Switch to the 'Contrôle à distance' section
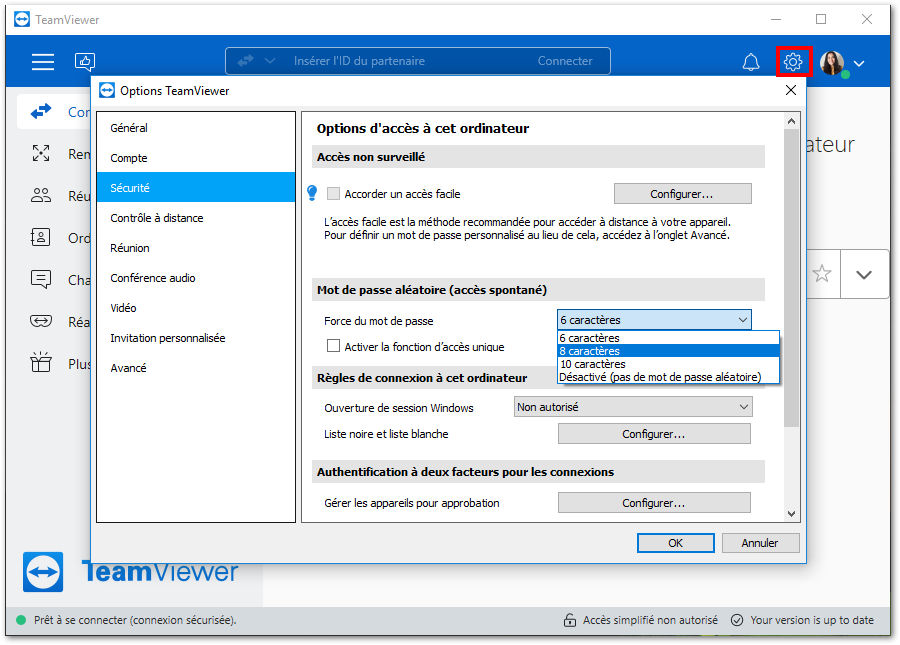This screenshot has height=645, width=900. click(157, 218)
